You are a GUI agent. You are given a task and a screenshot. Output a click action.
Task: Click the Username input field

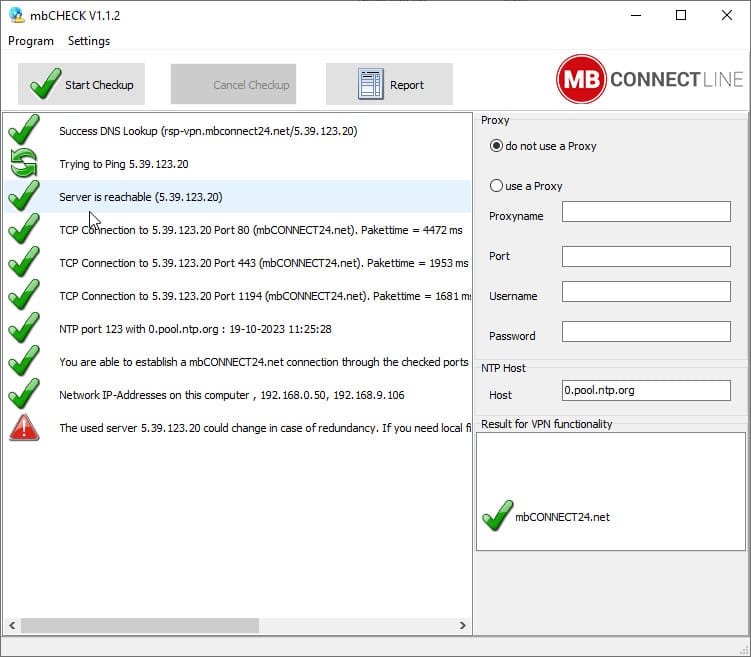[646, 292]
